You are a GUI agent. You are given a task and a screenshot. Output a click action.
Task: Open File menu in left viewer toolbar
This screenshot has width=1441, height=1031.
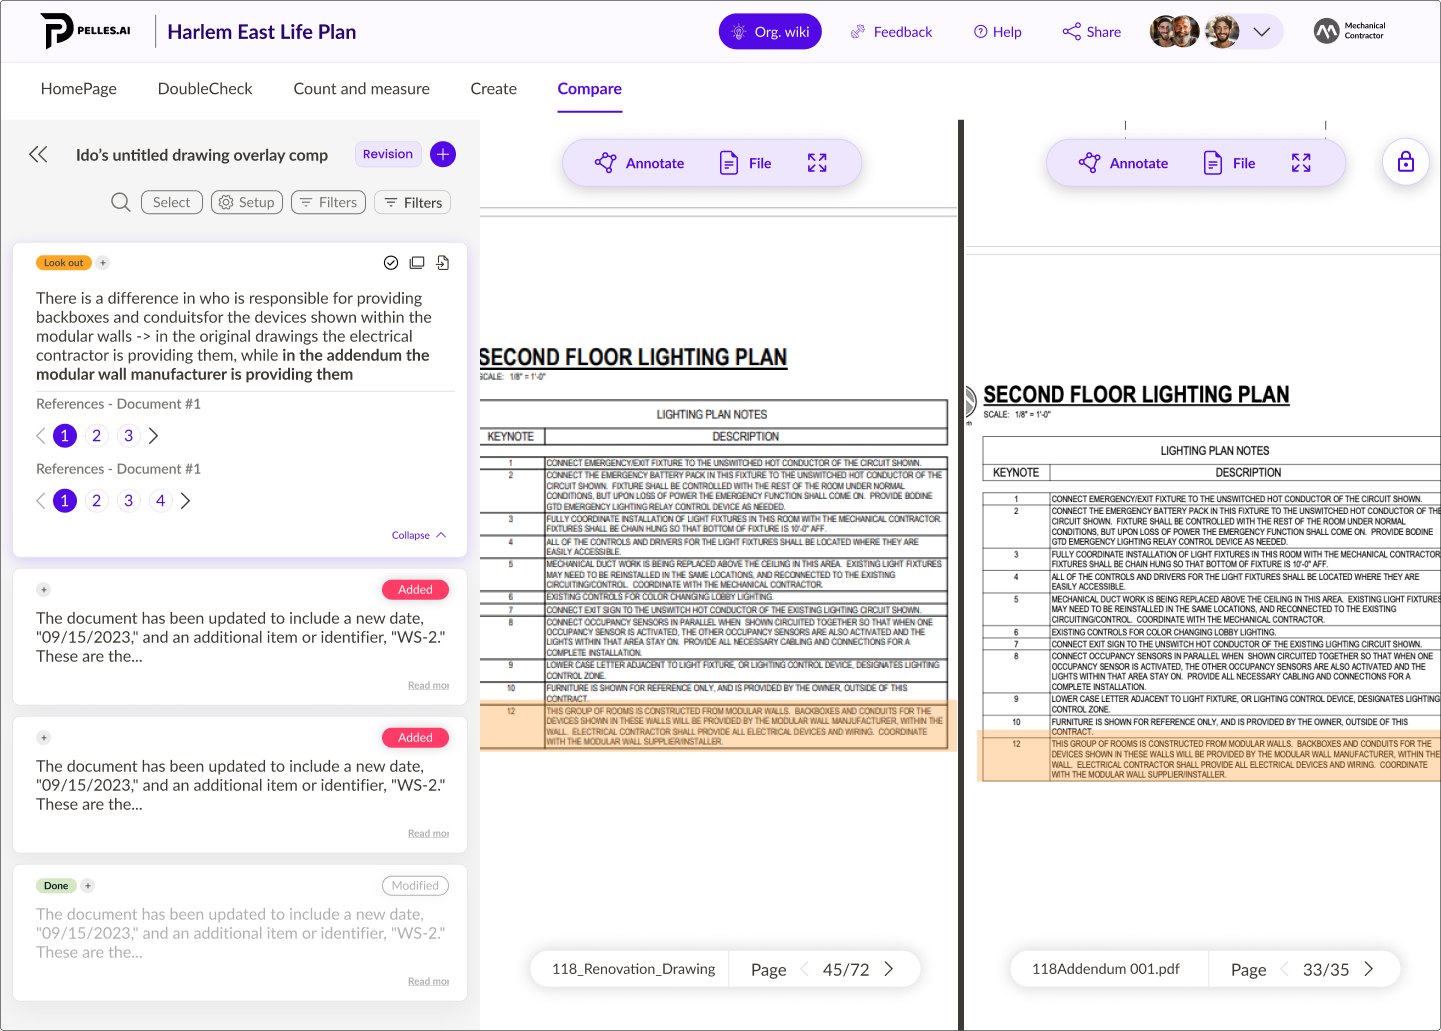pos(746,163)
